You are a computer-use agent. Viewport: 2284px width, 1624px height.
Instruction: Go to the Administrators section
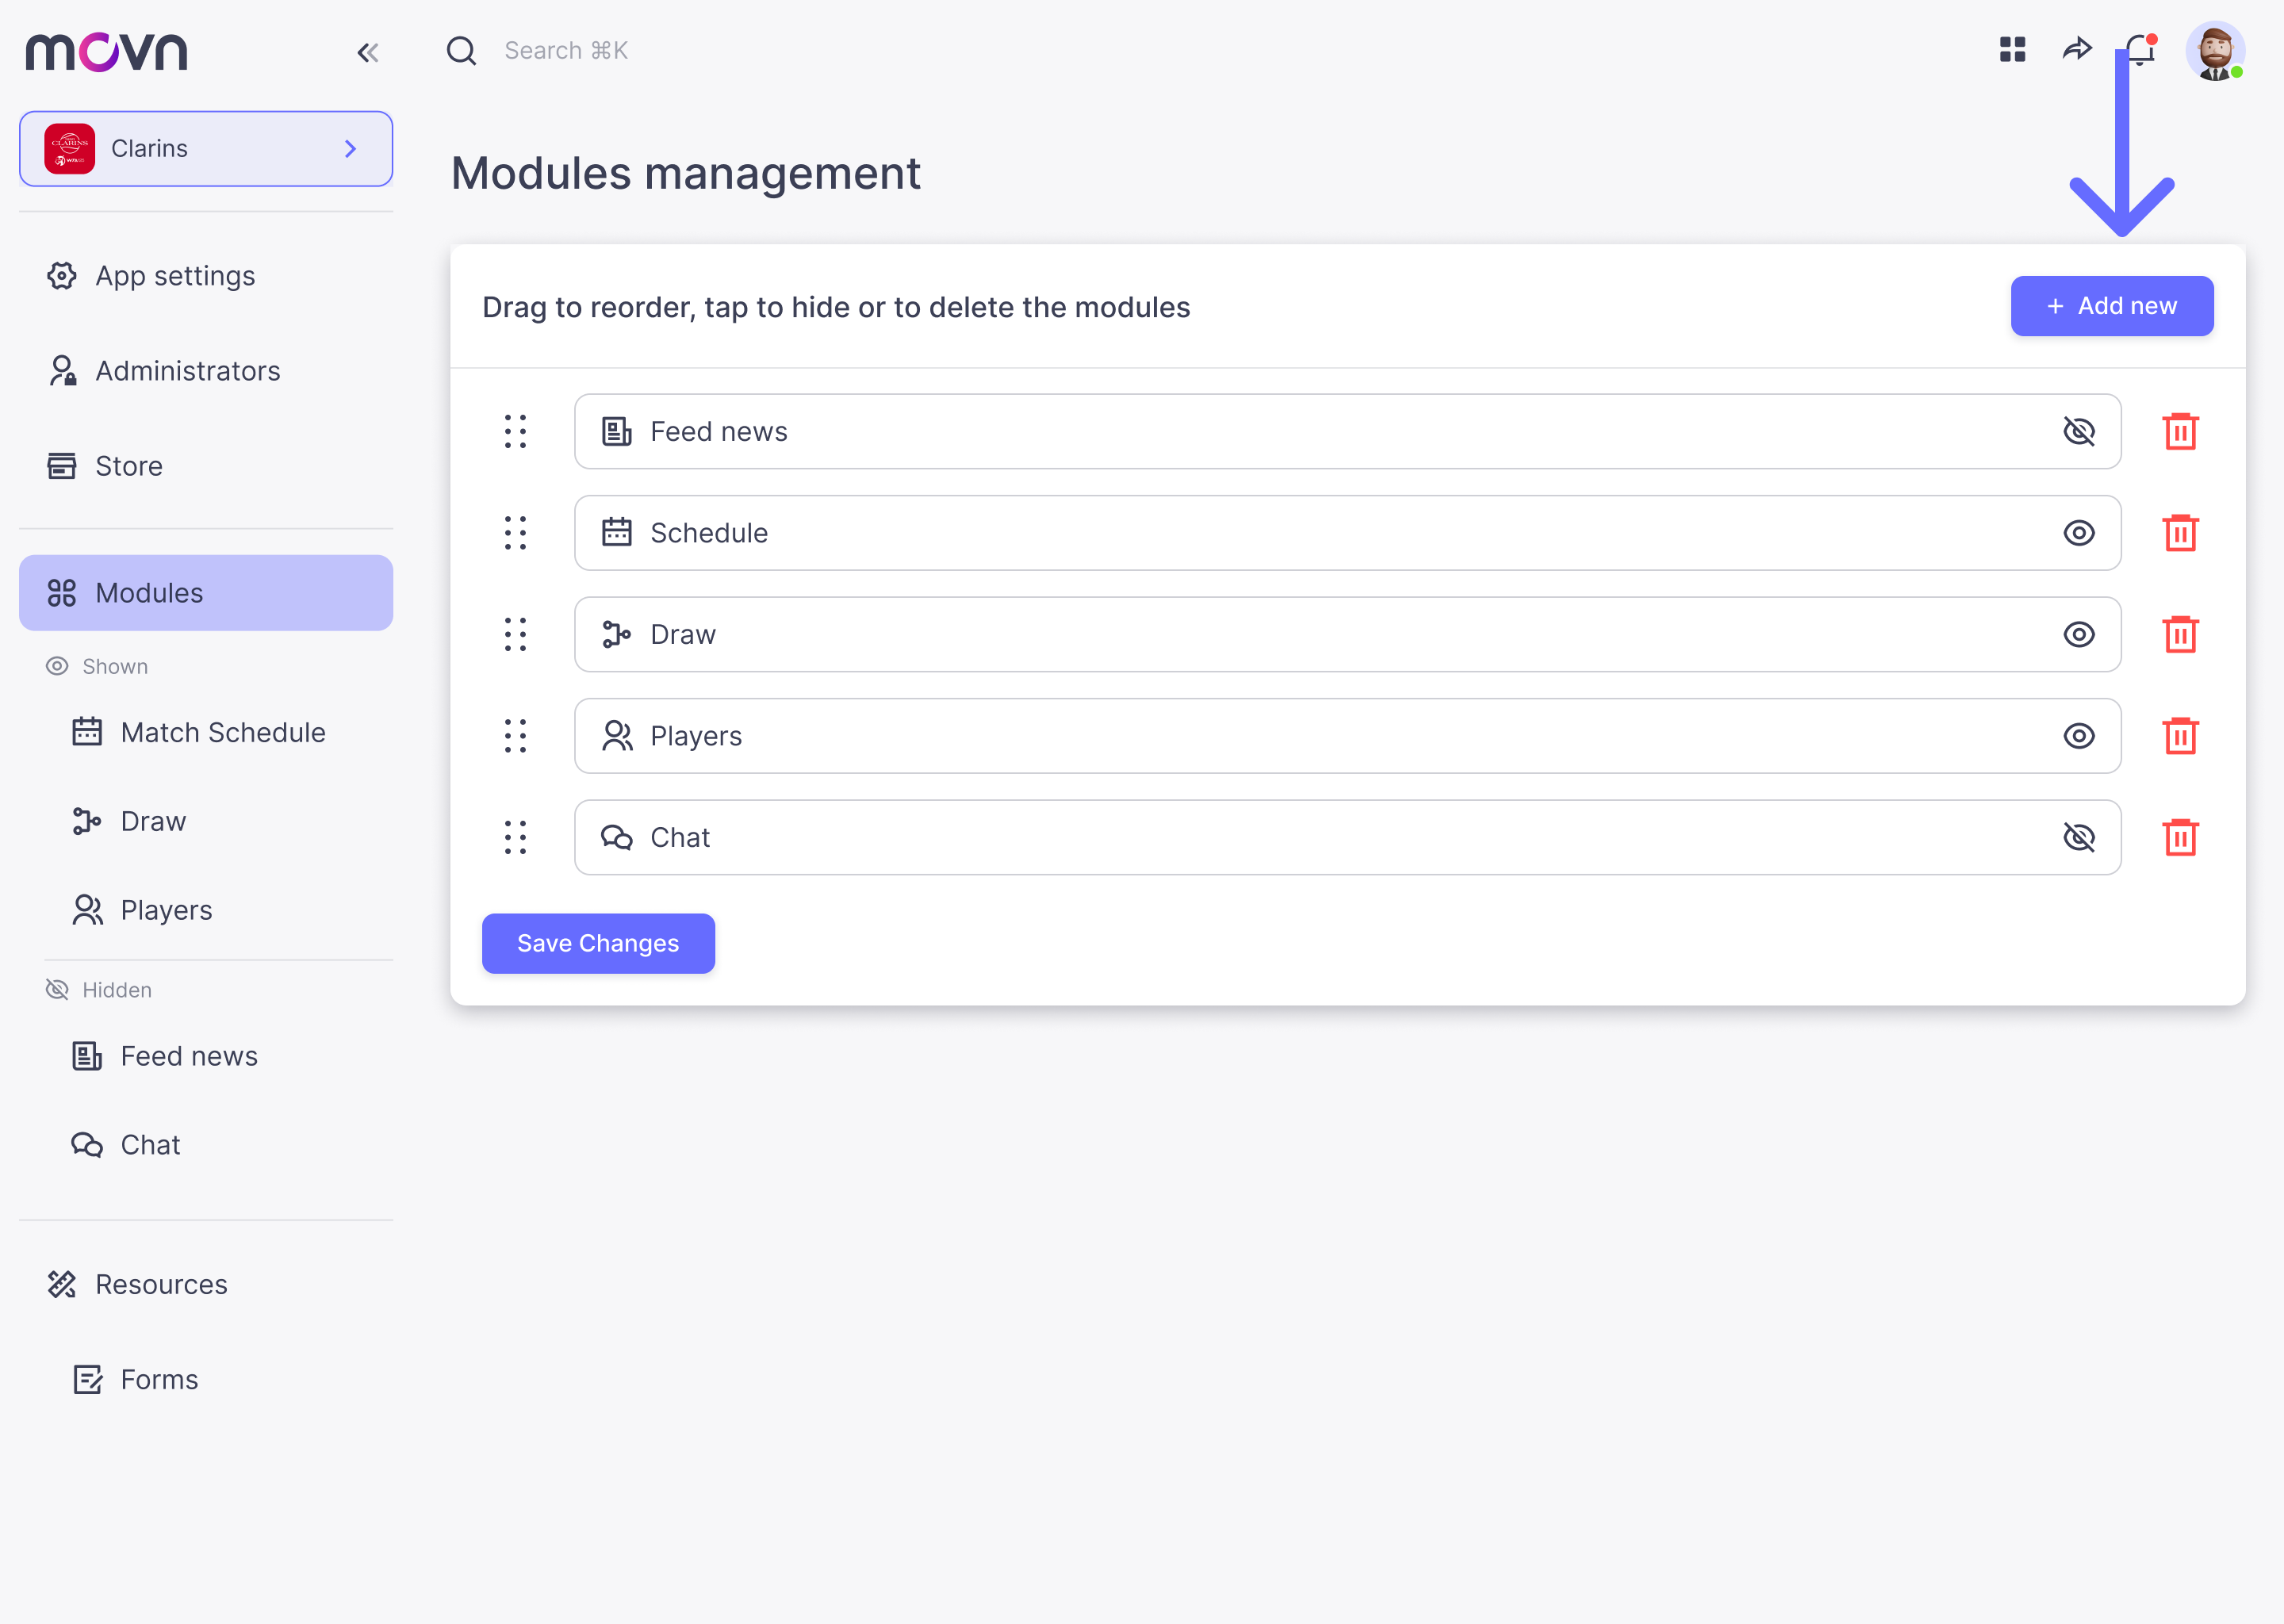point(187,371)
